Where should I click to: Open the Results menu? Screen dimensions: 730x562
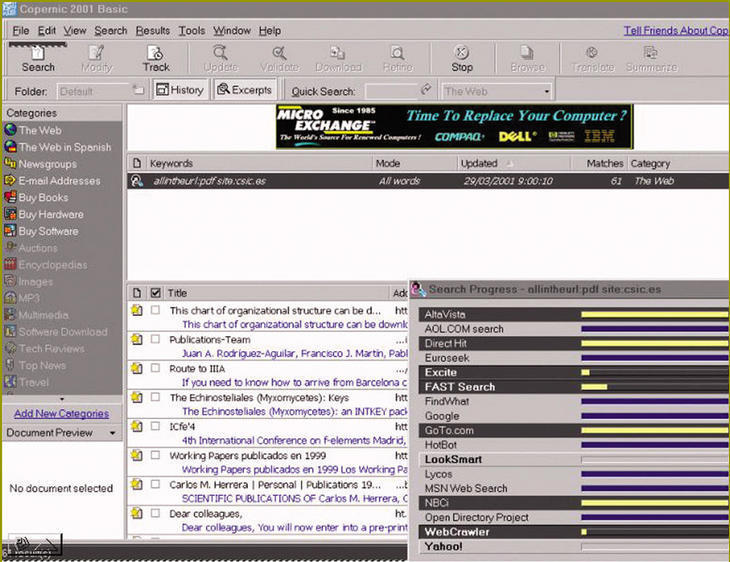[x=152, y=31]
